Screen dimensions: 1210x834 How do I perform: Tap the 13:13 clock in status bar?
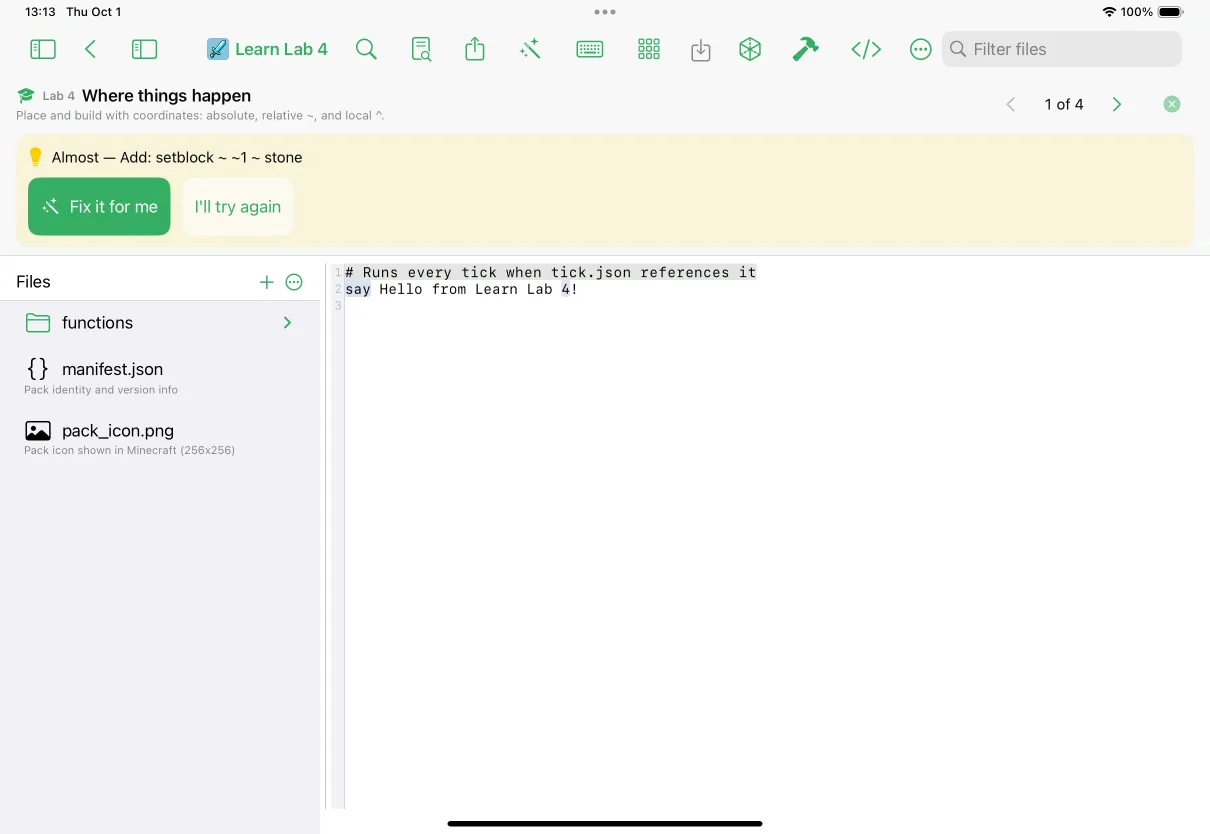click(40, 12)
